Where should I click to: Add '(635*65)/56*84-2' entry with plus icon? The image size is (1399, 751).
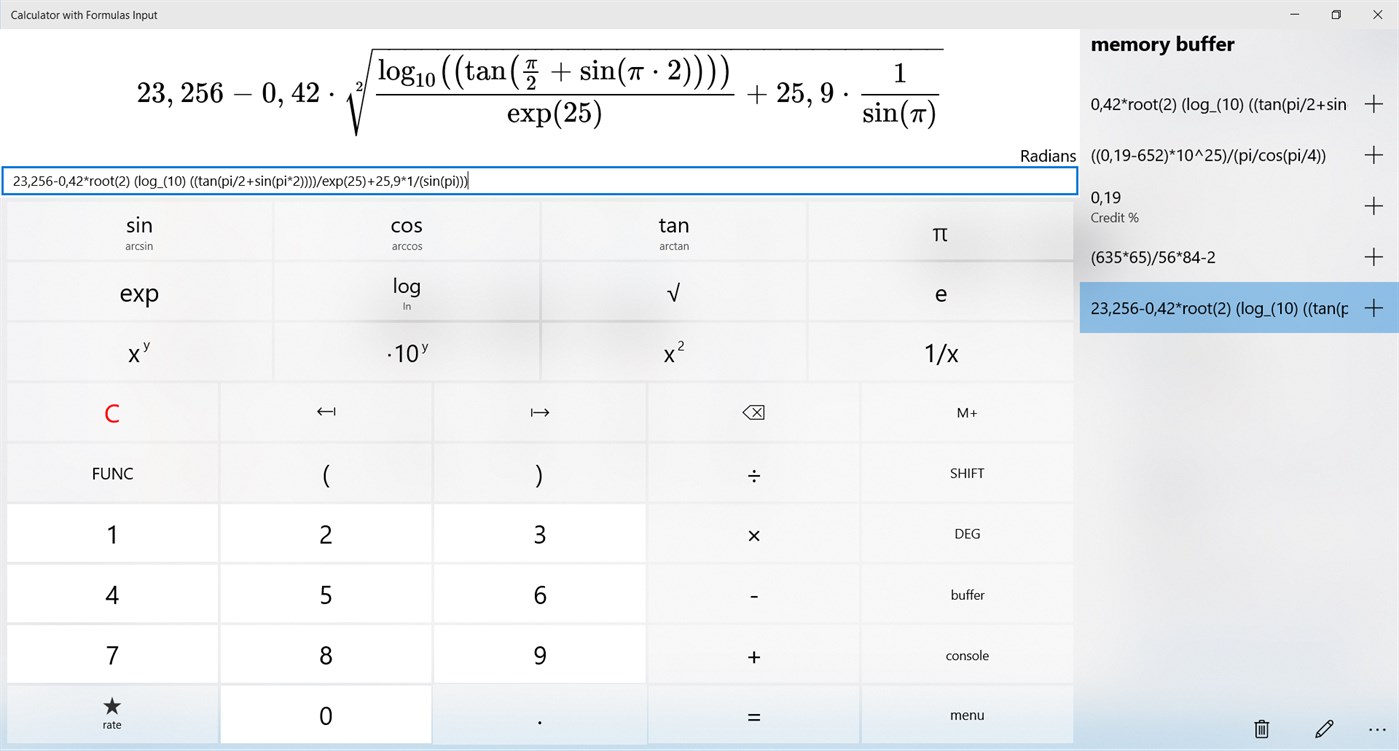point(1374,257)
